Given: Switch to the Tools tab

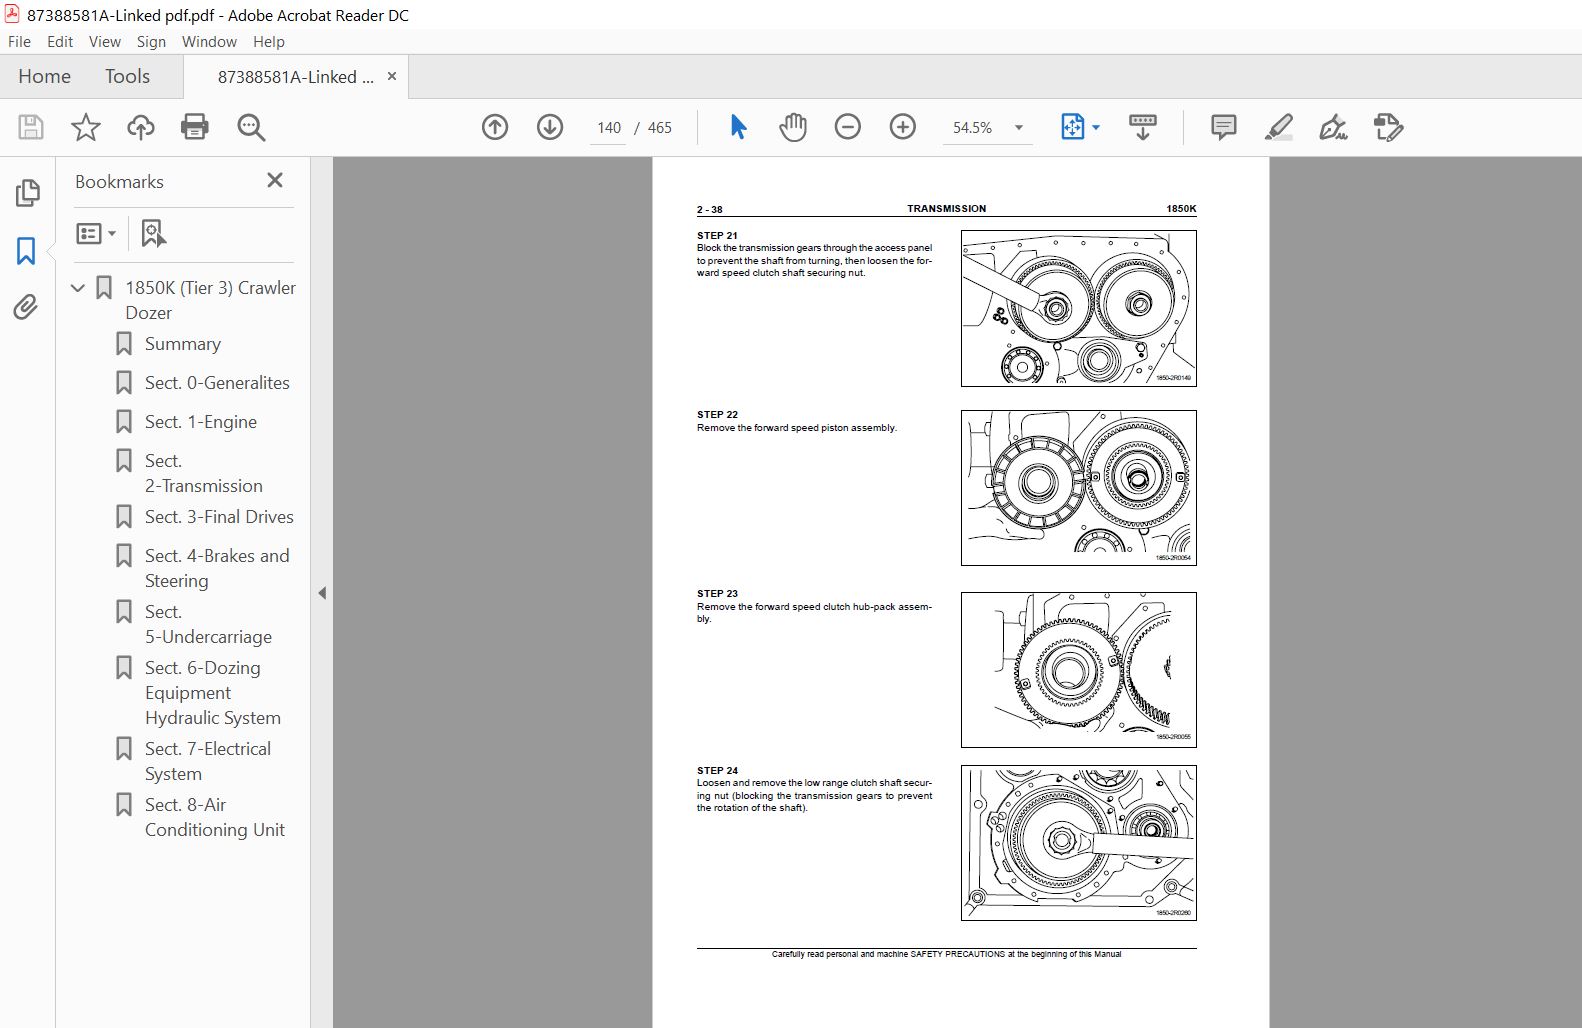Looking at the screenshot, I should (127, 76).
